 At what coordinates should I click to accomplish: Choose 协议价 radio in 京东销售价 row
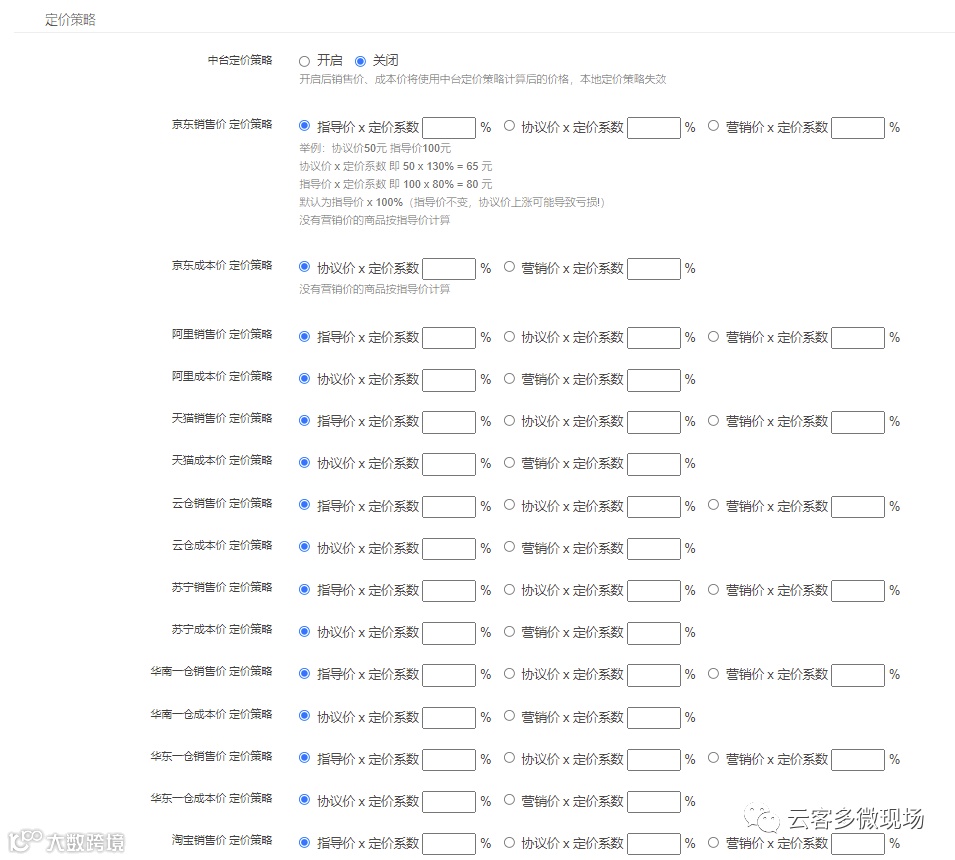(x=509, y=126)
